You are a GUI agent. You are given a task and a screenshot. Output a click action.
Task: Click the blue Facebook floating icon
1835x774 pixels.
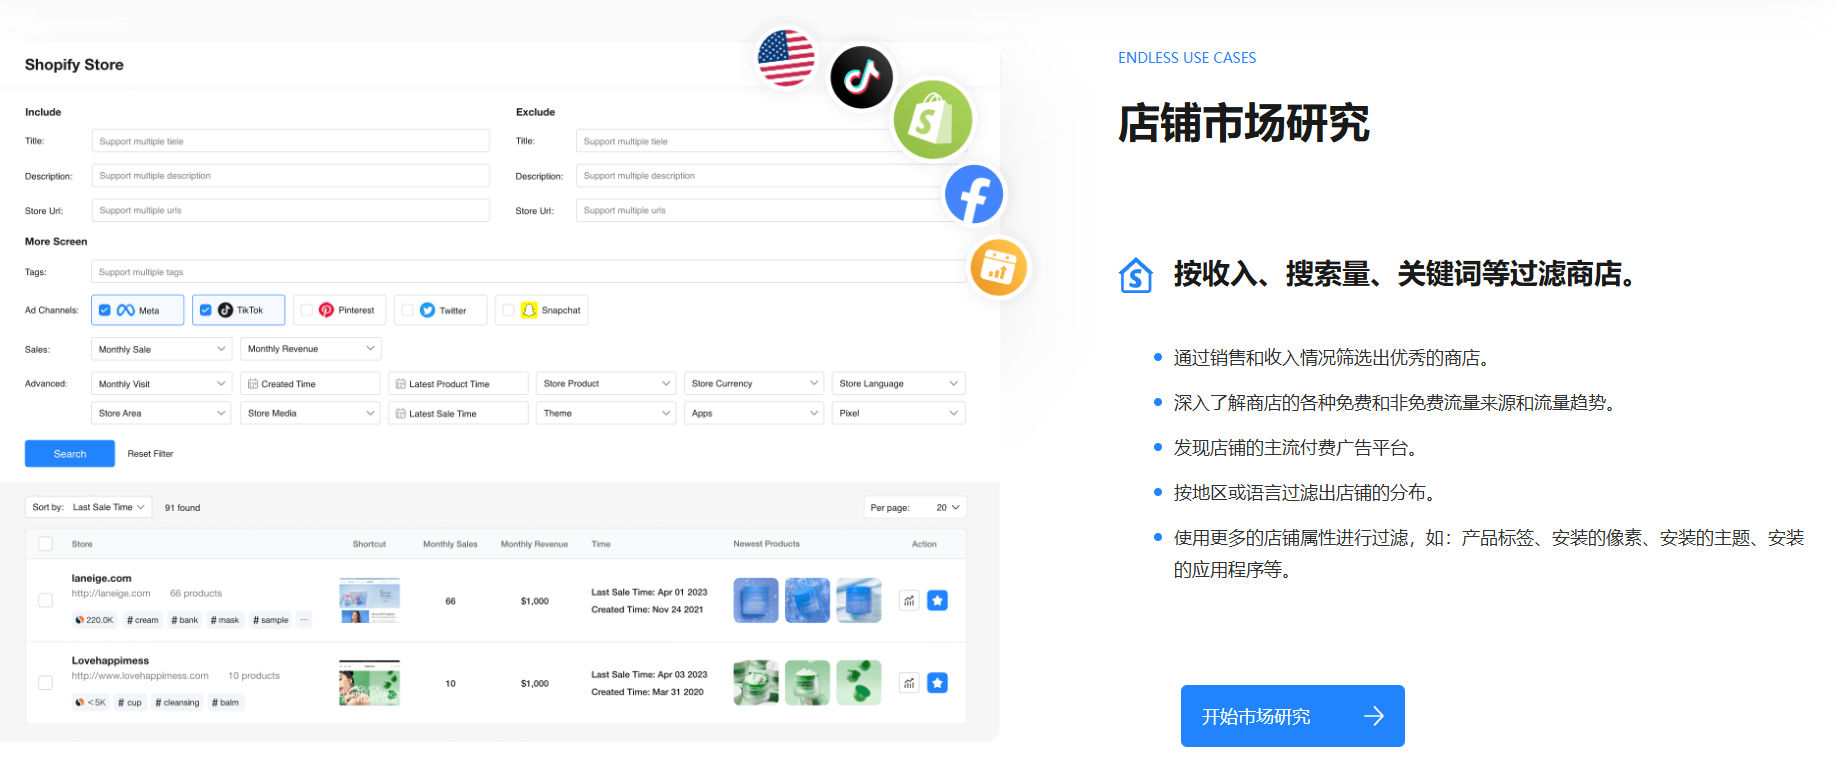click(974, 194)
